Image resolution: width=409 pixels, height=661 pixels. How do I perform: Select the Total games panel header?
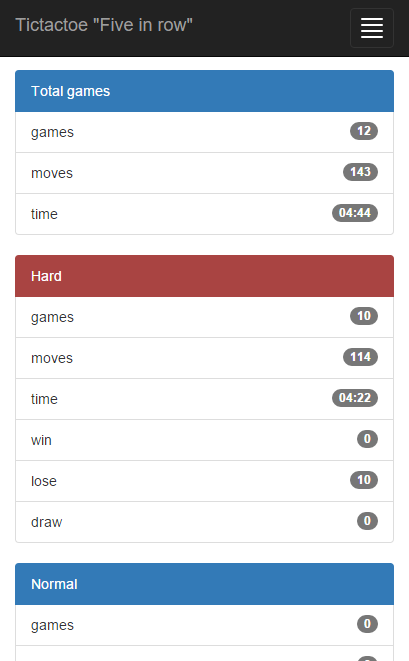pyautogui.click(x=204, y=91)
